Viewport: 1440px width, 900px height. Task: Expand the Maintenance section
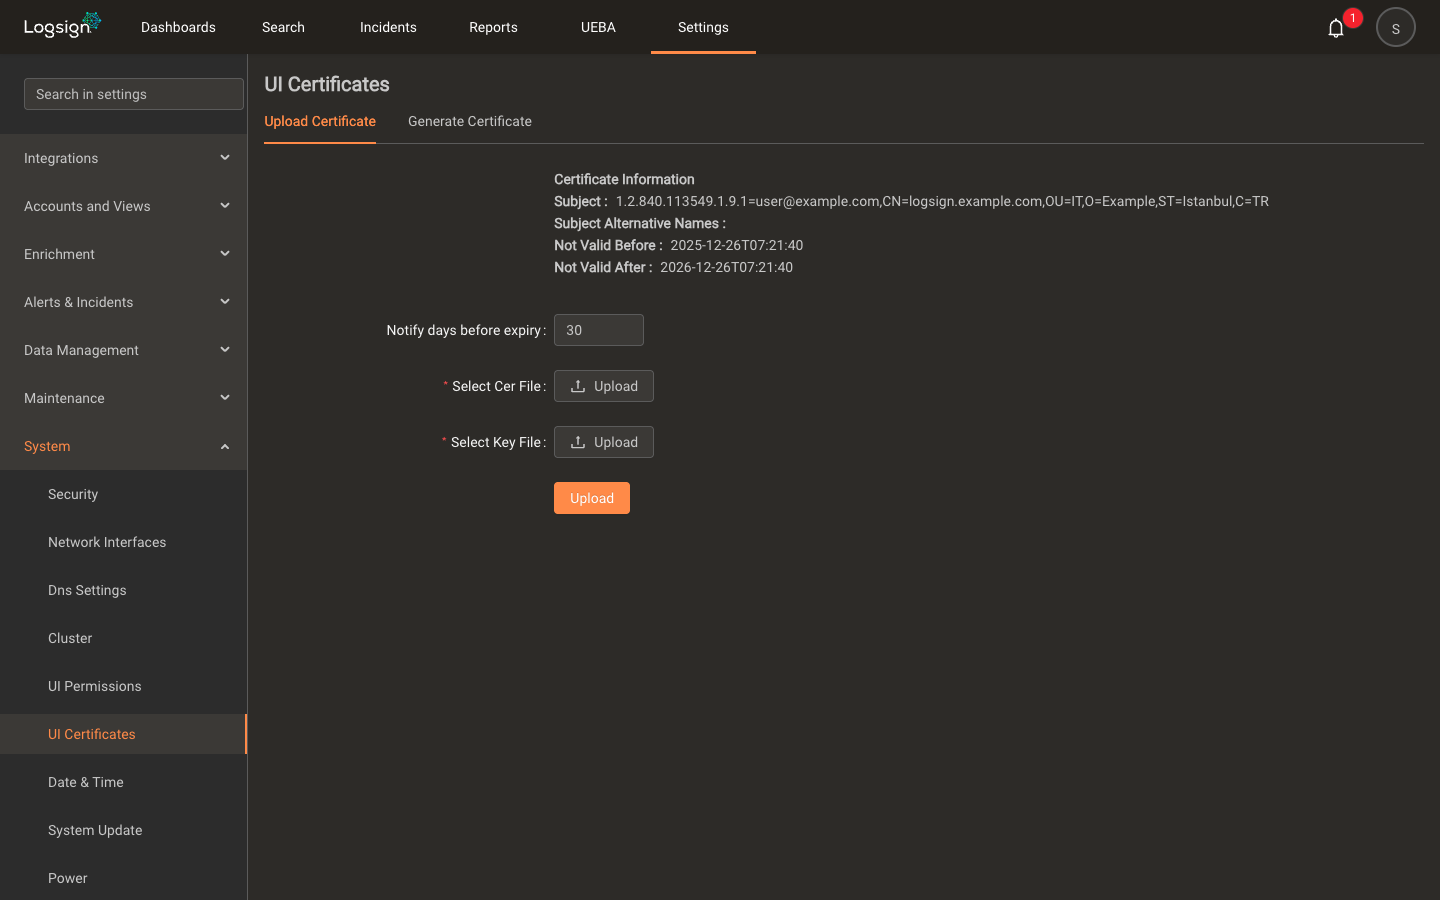[x=124, y=398]
